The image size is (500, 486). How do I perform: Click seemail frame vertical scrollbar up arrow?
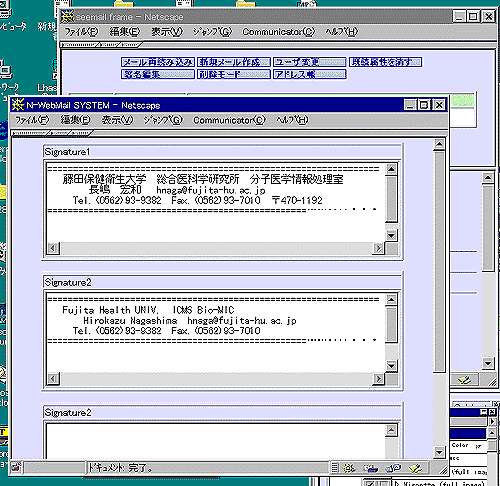click(488, 178)
